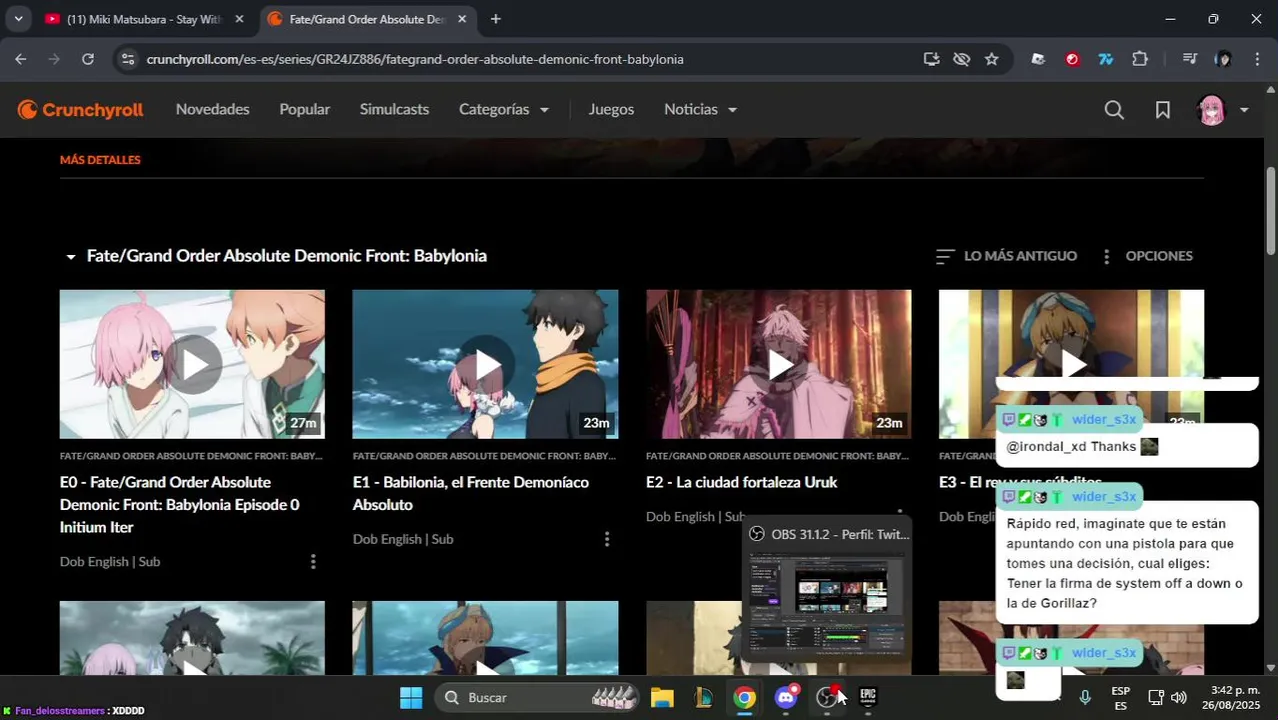Open the tab search dropdown arrow

click(x=18, y=19)
